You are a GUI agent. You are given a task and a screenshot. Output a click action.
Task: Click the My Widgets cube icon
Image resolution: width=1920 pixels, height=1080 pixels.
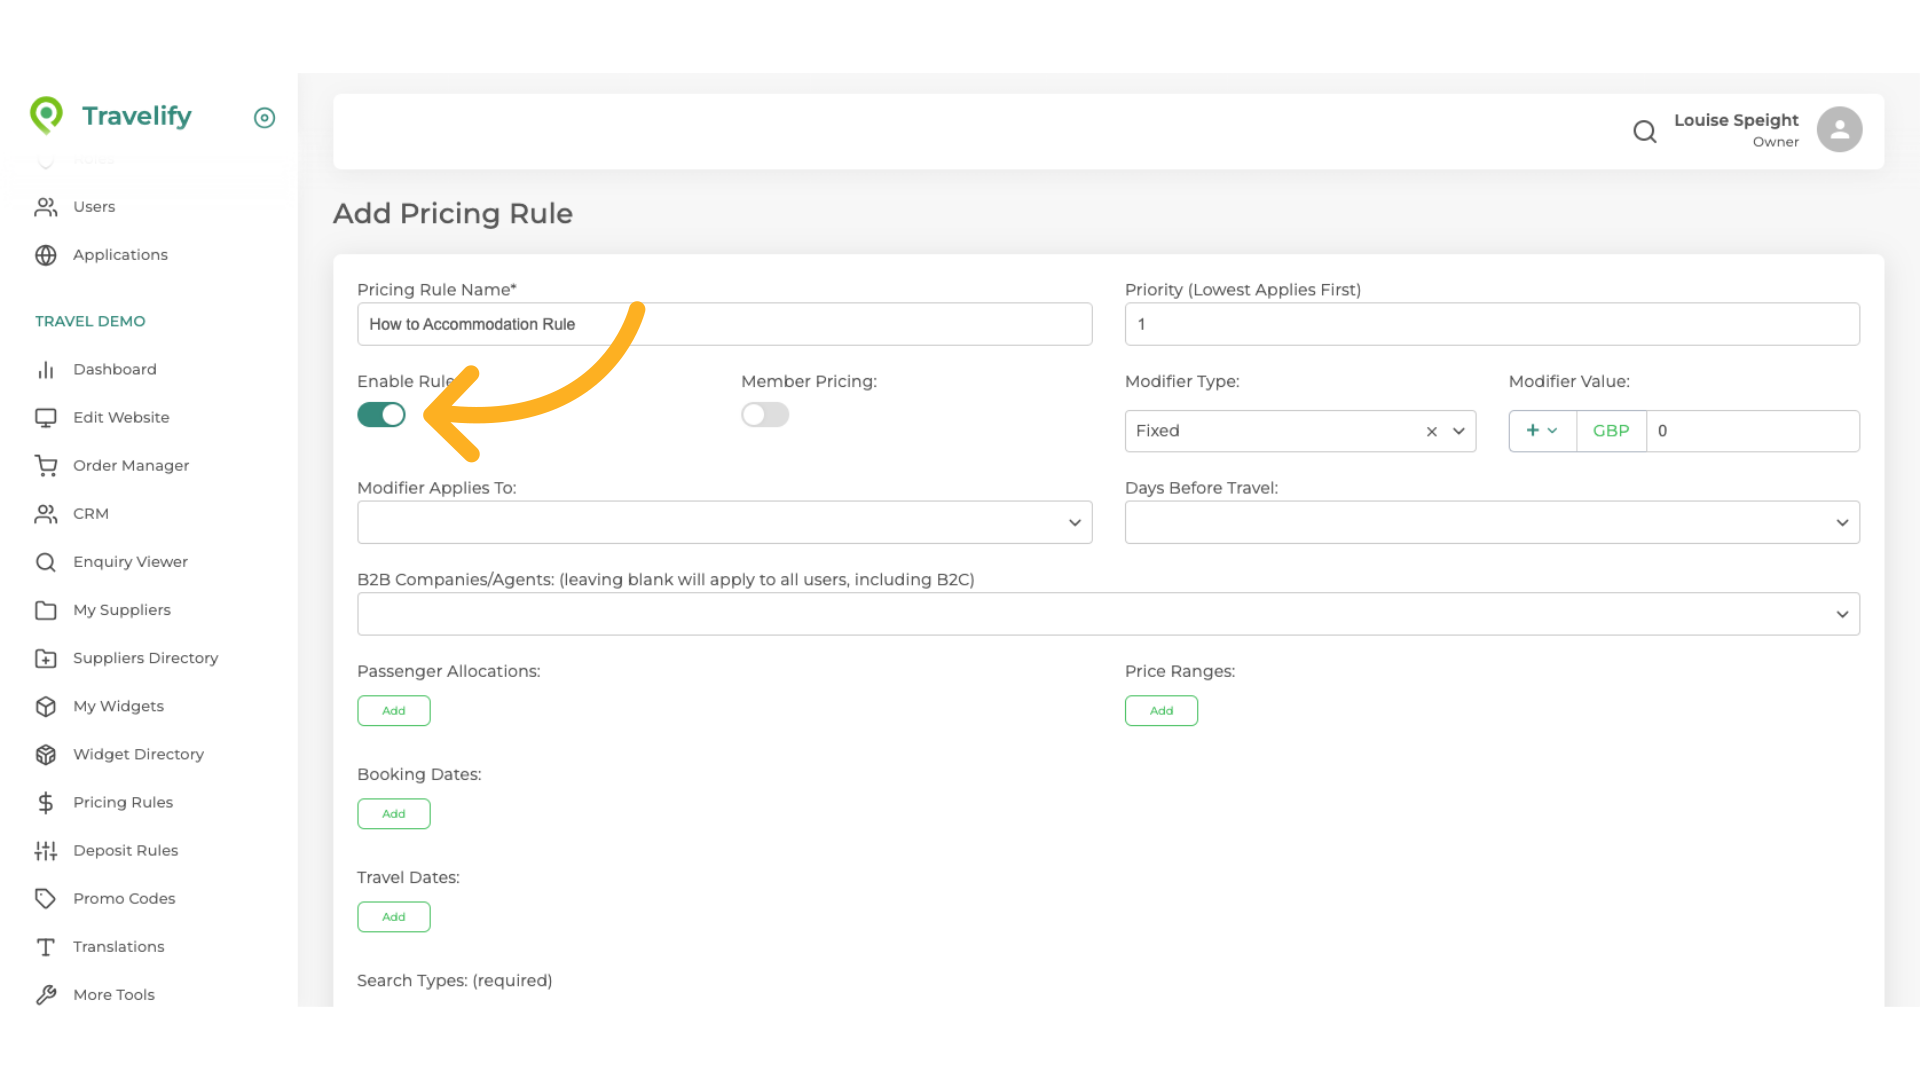pyautogui.click(x=46, y=706)
